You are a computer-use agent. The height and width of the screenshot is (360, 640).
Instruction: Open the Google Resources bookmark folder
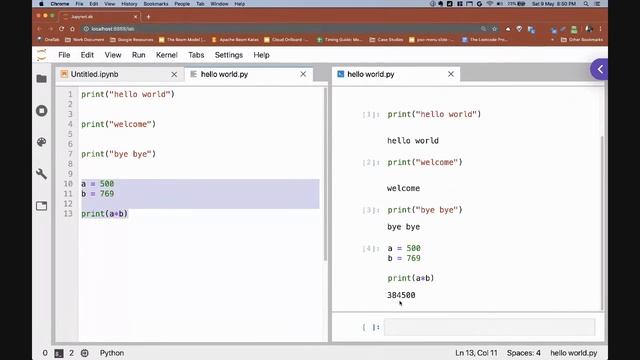pyautogui.click(x=132, y=40)
